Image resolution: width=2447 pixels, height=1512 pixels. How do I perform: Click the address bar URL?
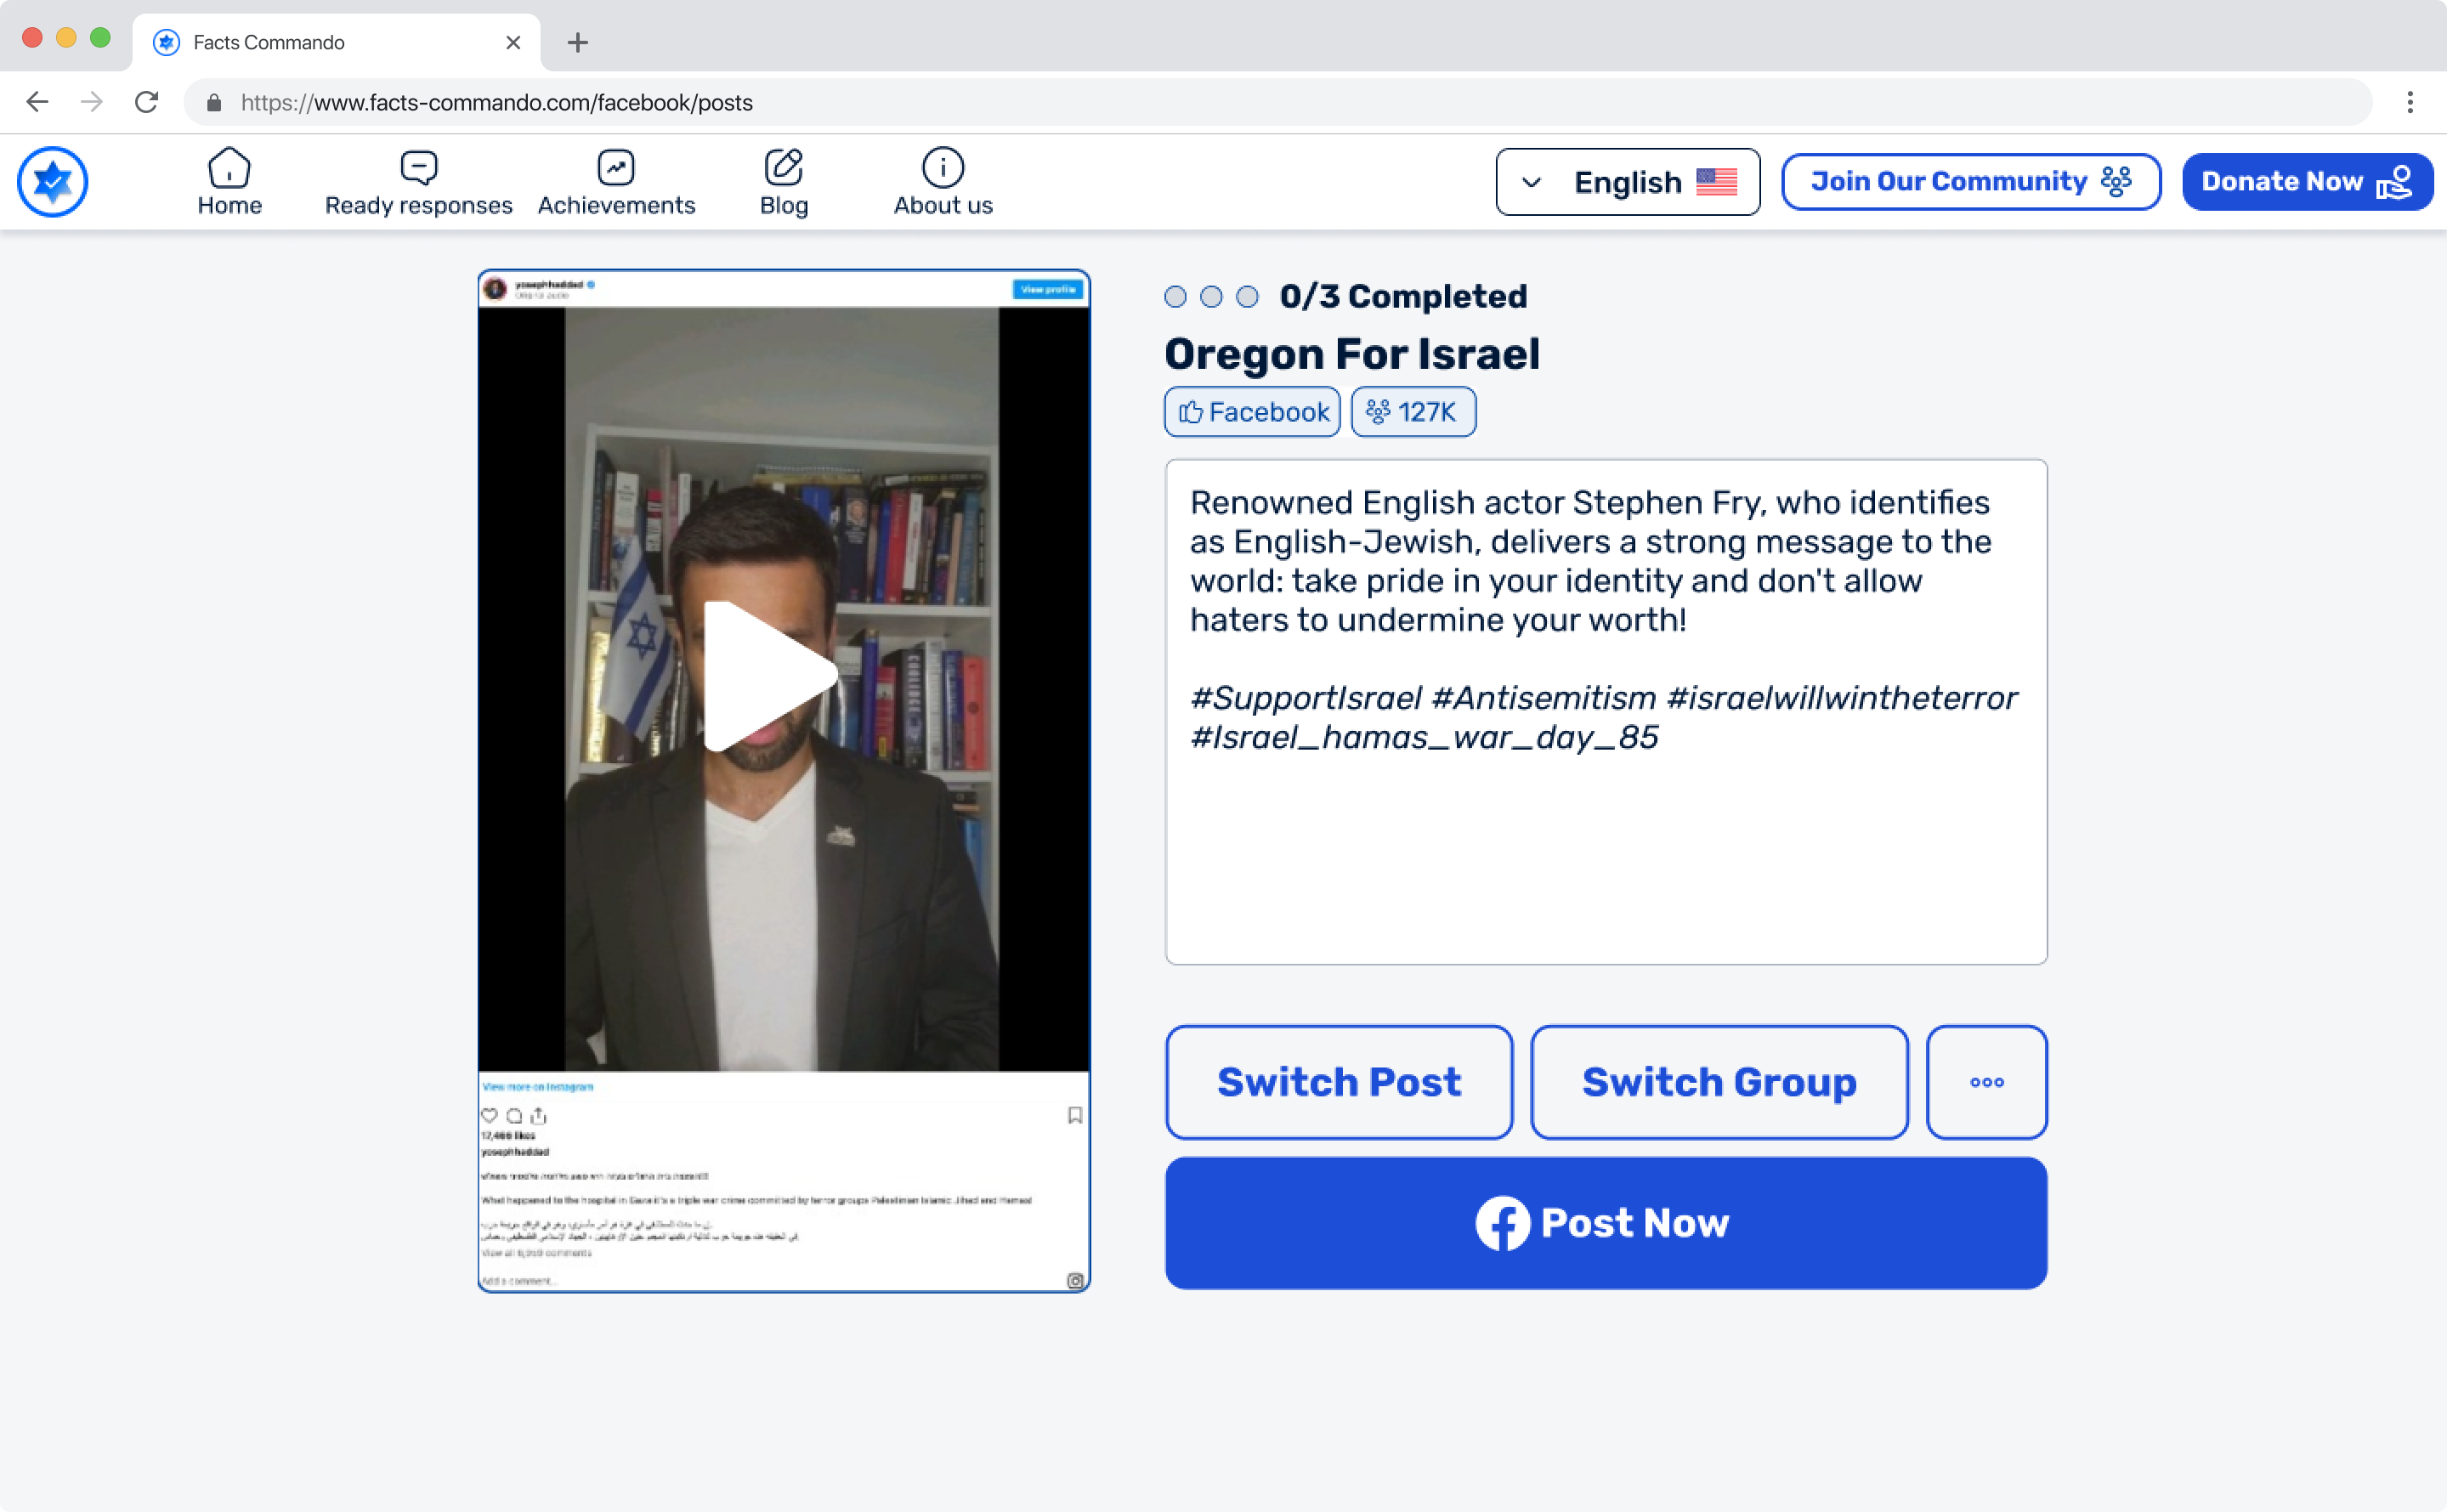click(497, 102)
